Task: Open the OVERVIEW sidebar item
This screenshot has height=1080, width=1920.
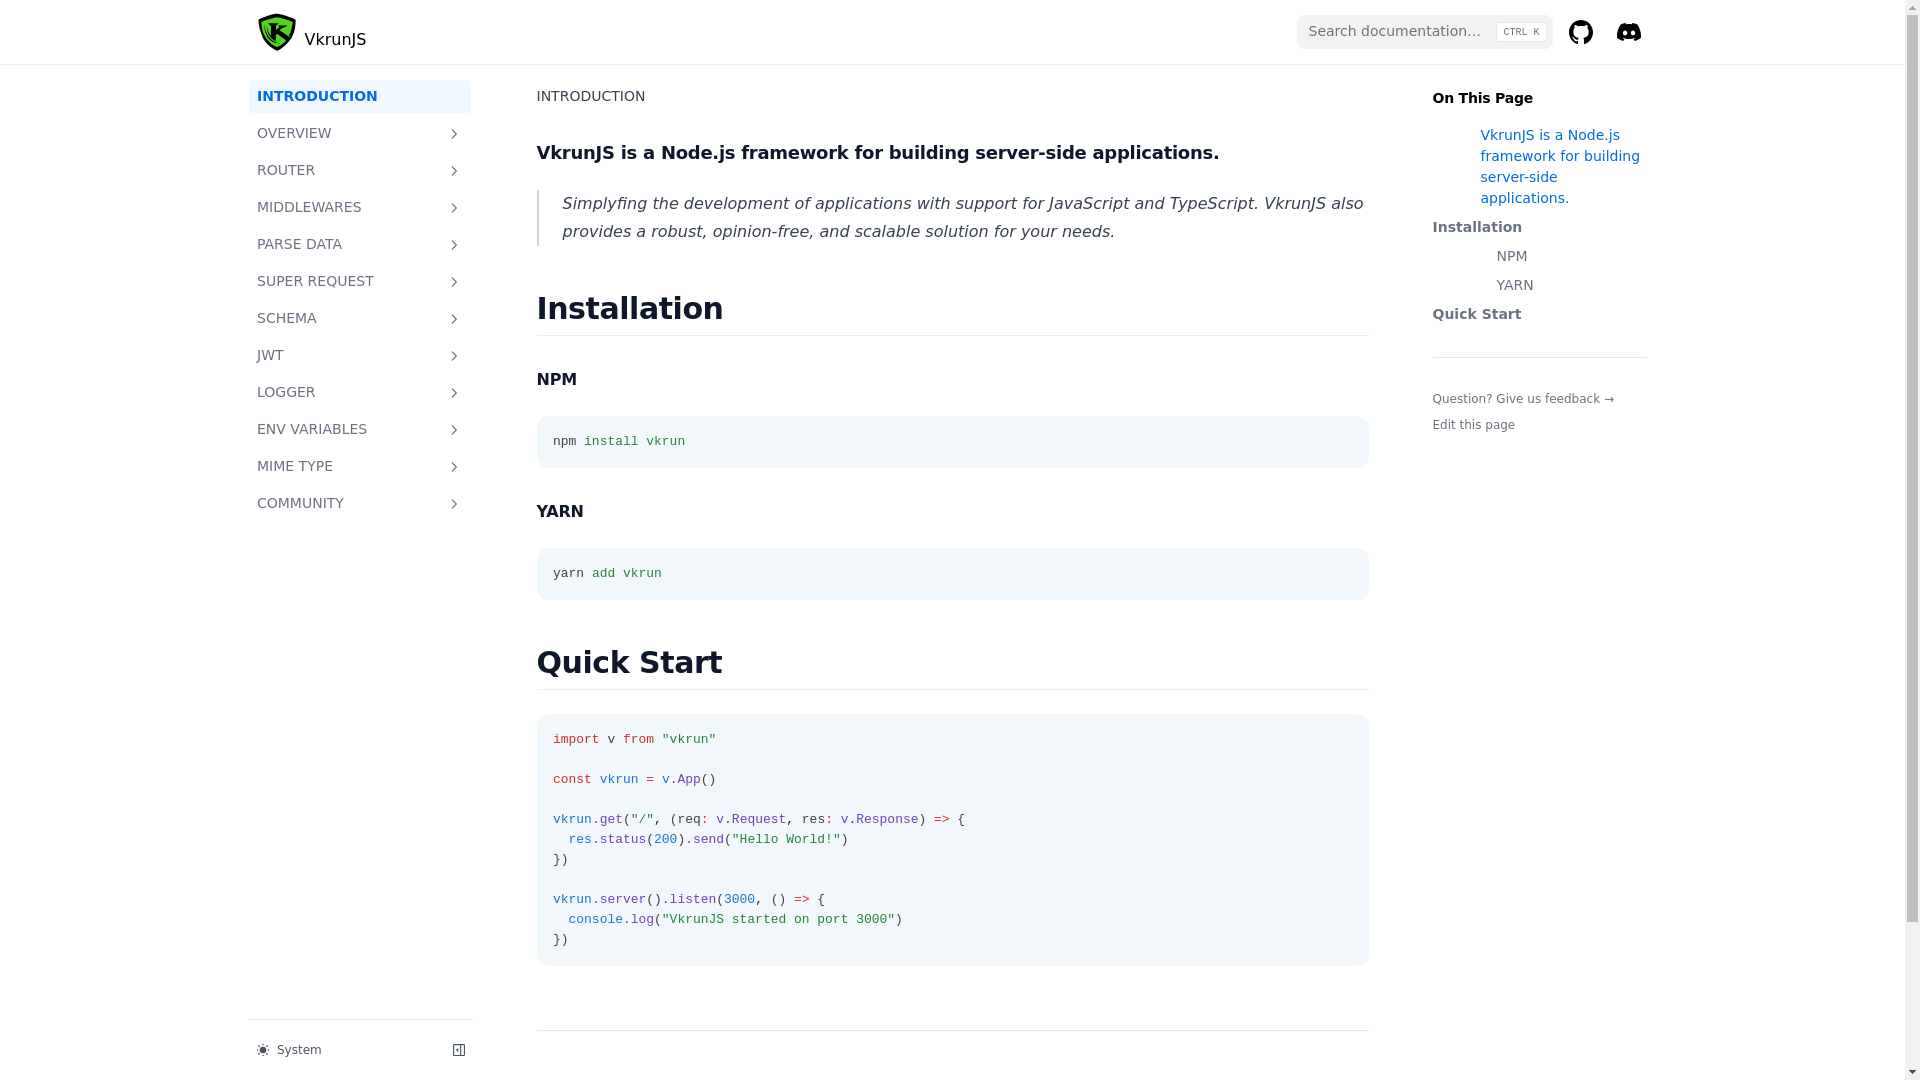Action: point(360,133)
